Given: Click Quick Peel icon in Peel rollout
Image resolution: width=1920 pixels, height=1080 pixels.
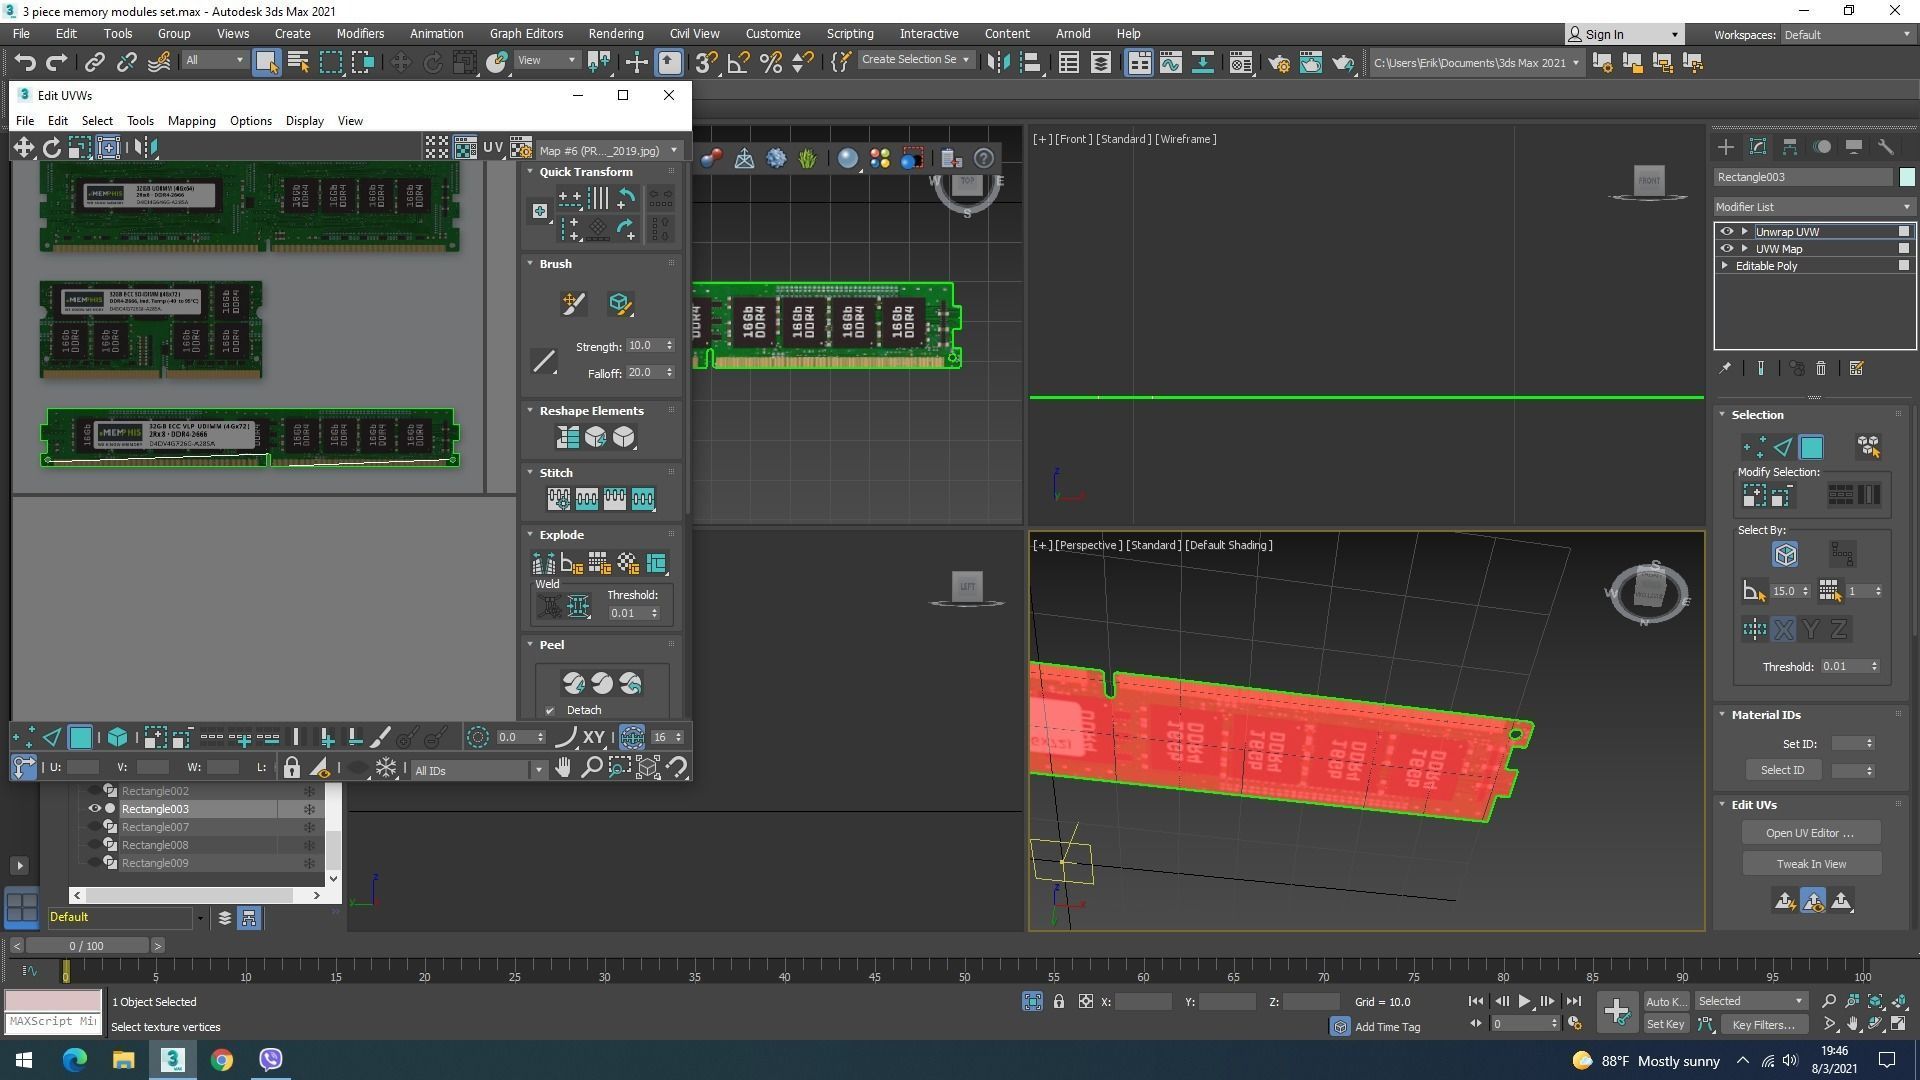Looking at the screenshot, I should tap(573, 683).
